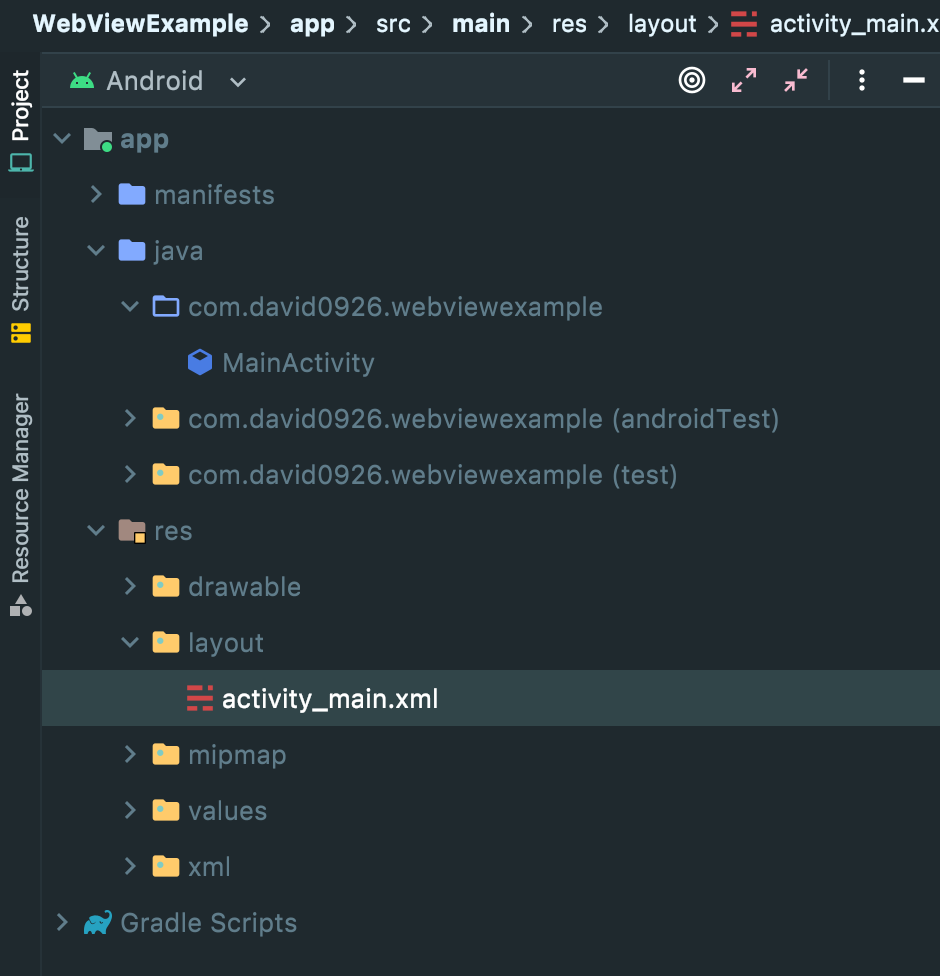Hide the Project tool window panel
Image resolution: width=940 pixels, height=976 pixels.
click(x=913, y=81)
